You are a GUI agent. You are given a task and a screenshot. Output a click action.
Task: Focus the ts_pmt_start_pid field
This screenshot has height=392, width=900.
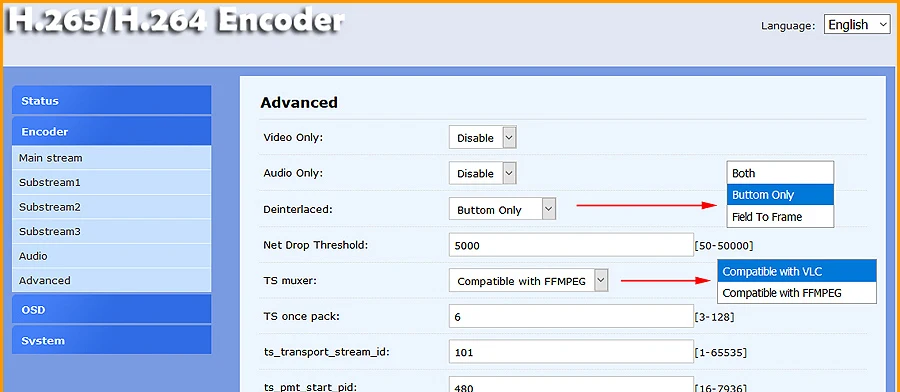571,385
